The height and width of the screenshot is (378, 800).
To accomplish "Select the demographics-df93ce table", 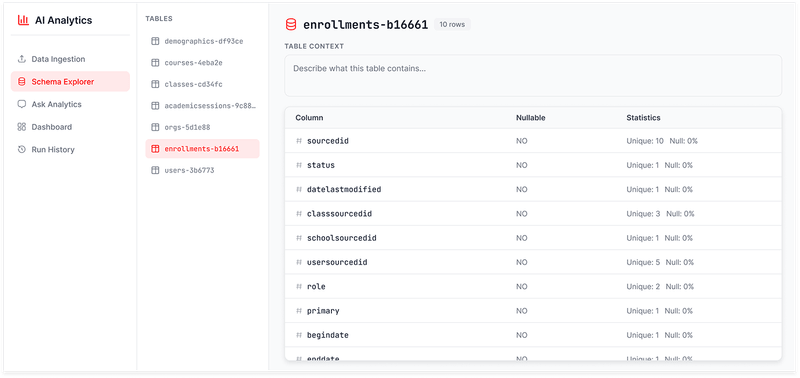I will (x=203, y=41).
